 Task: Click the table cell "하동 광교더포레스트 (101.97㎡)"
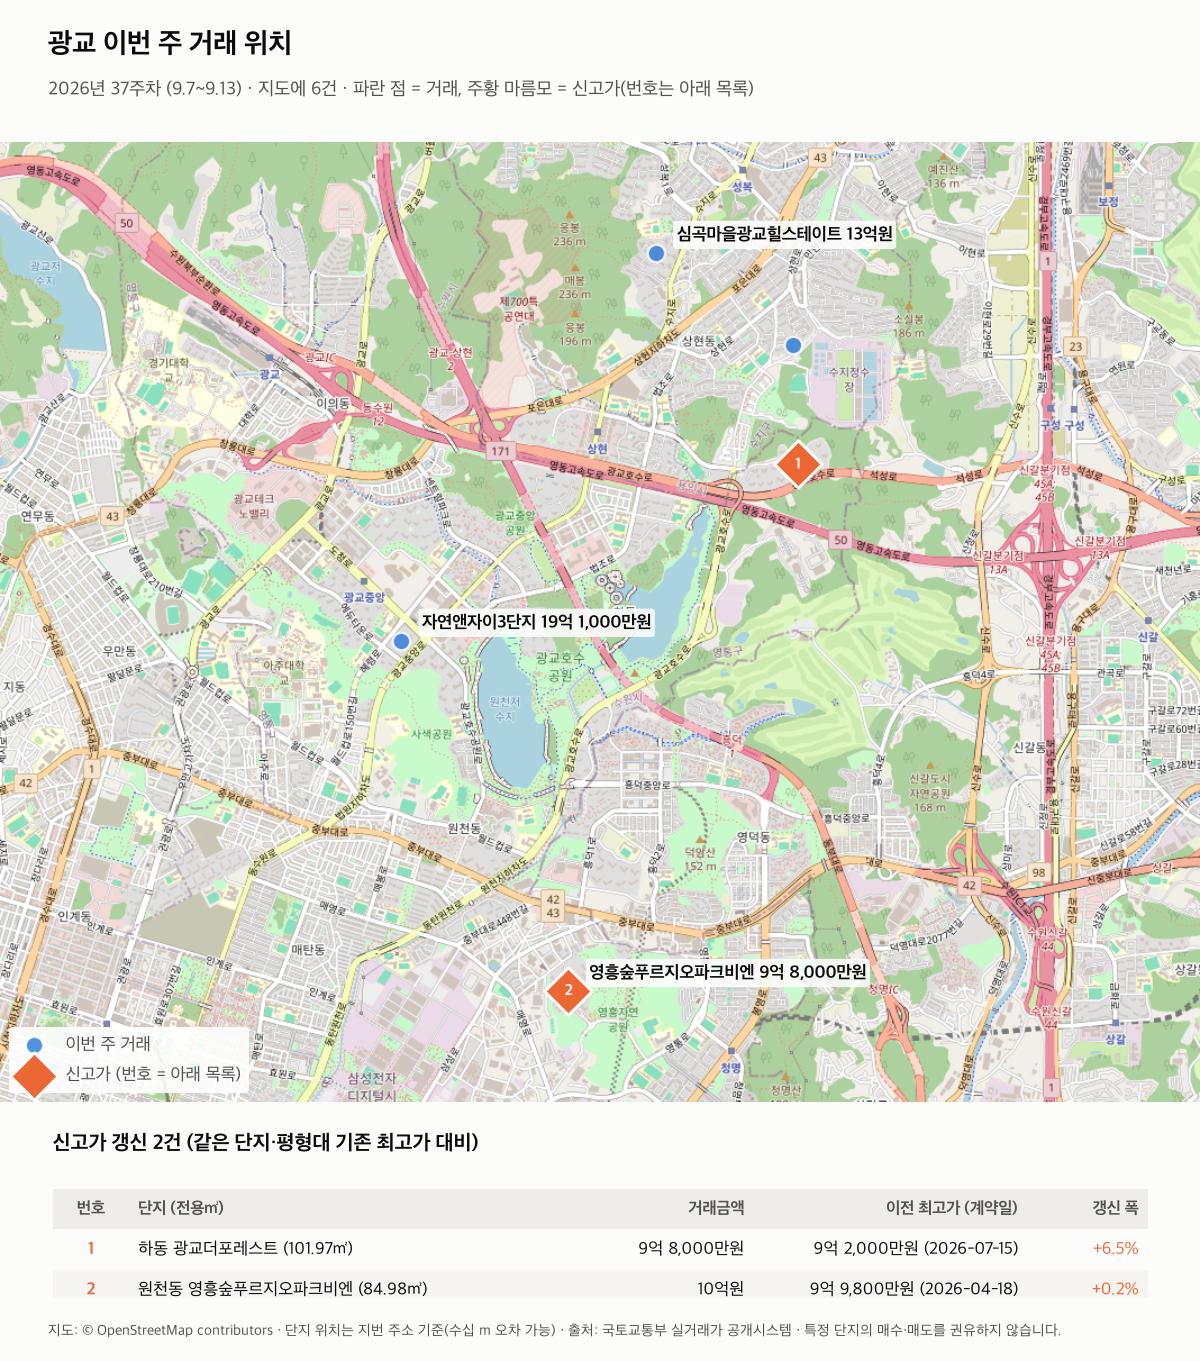(x=245, y=1248)
